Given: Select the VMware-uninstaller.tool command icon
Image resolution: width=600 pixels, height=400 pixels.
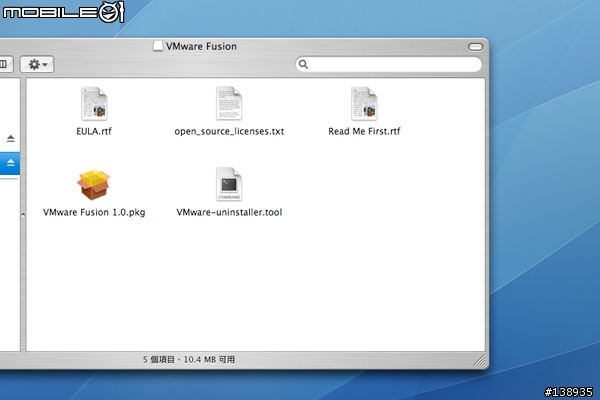Looking at the screenshot, I should click(229, 184).
